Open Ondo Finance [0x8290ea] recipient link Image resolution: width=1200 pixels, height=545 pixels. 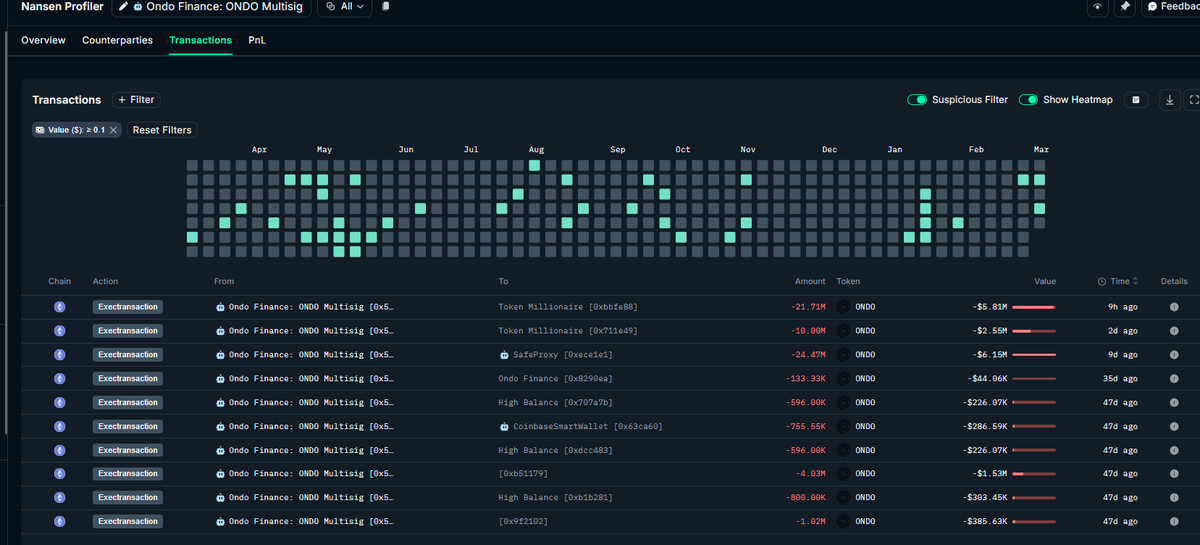click(555, 379)
